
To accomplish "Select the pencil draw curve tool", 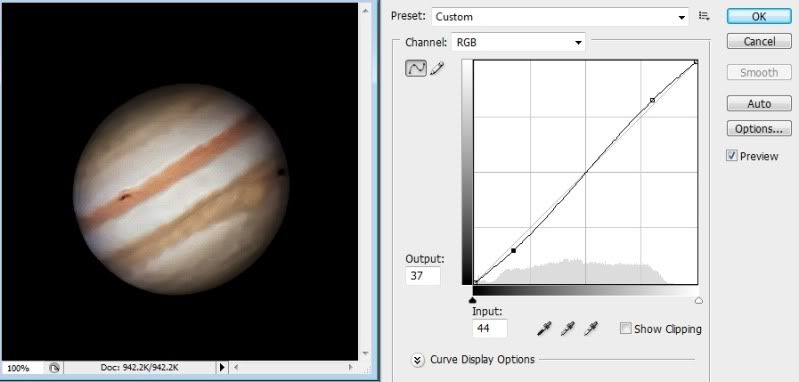I will pos(437,68).
